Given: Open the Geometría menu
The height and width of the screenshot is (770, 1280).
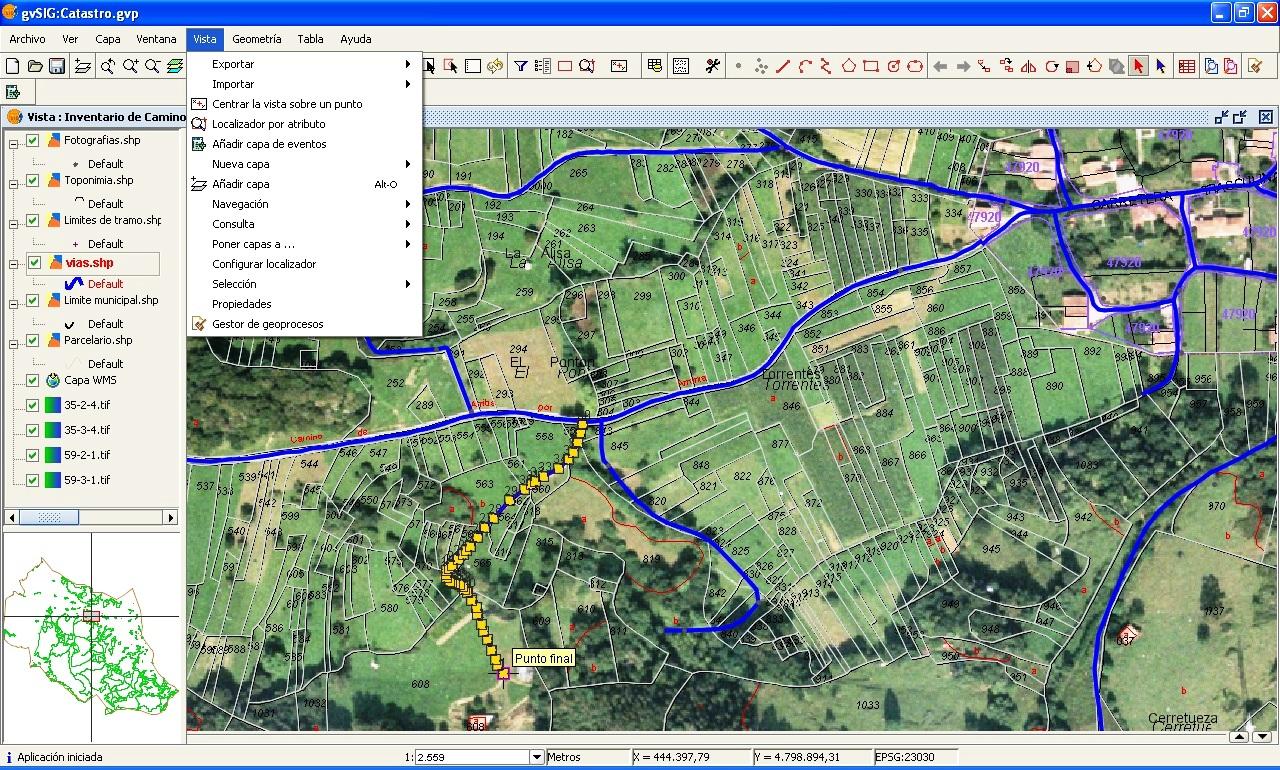Looking at the screenshot, I should 256,39.
